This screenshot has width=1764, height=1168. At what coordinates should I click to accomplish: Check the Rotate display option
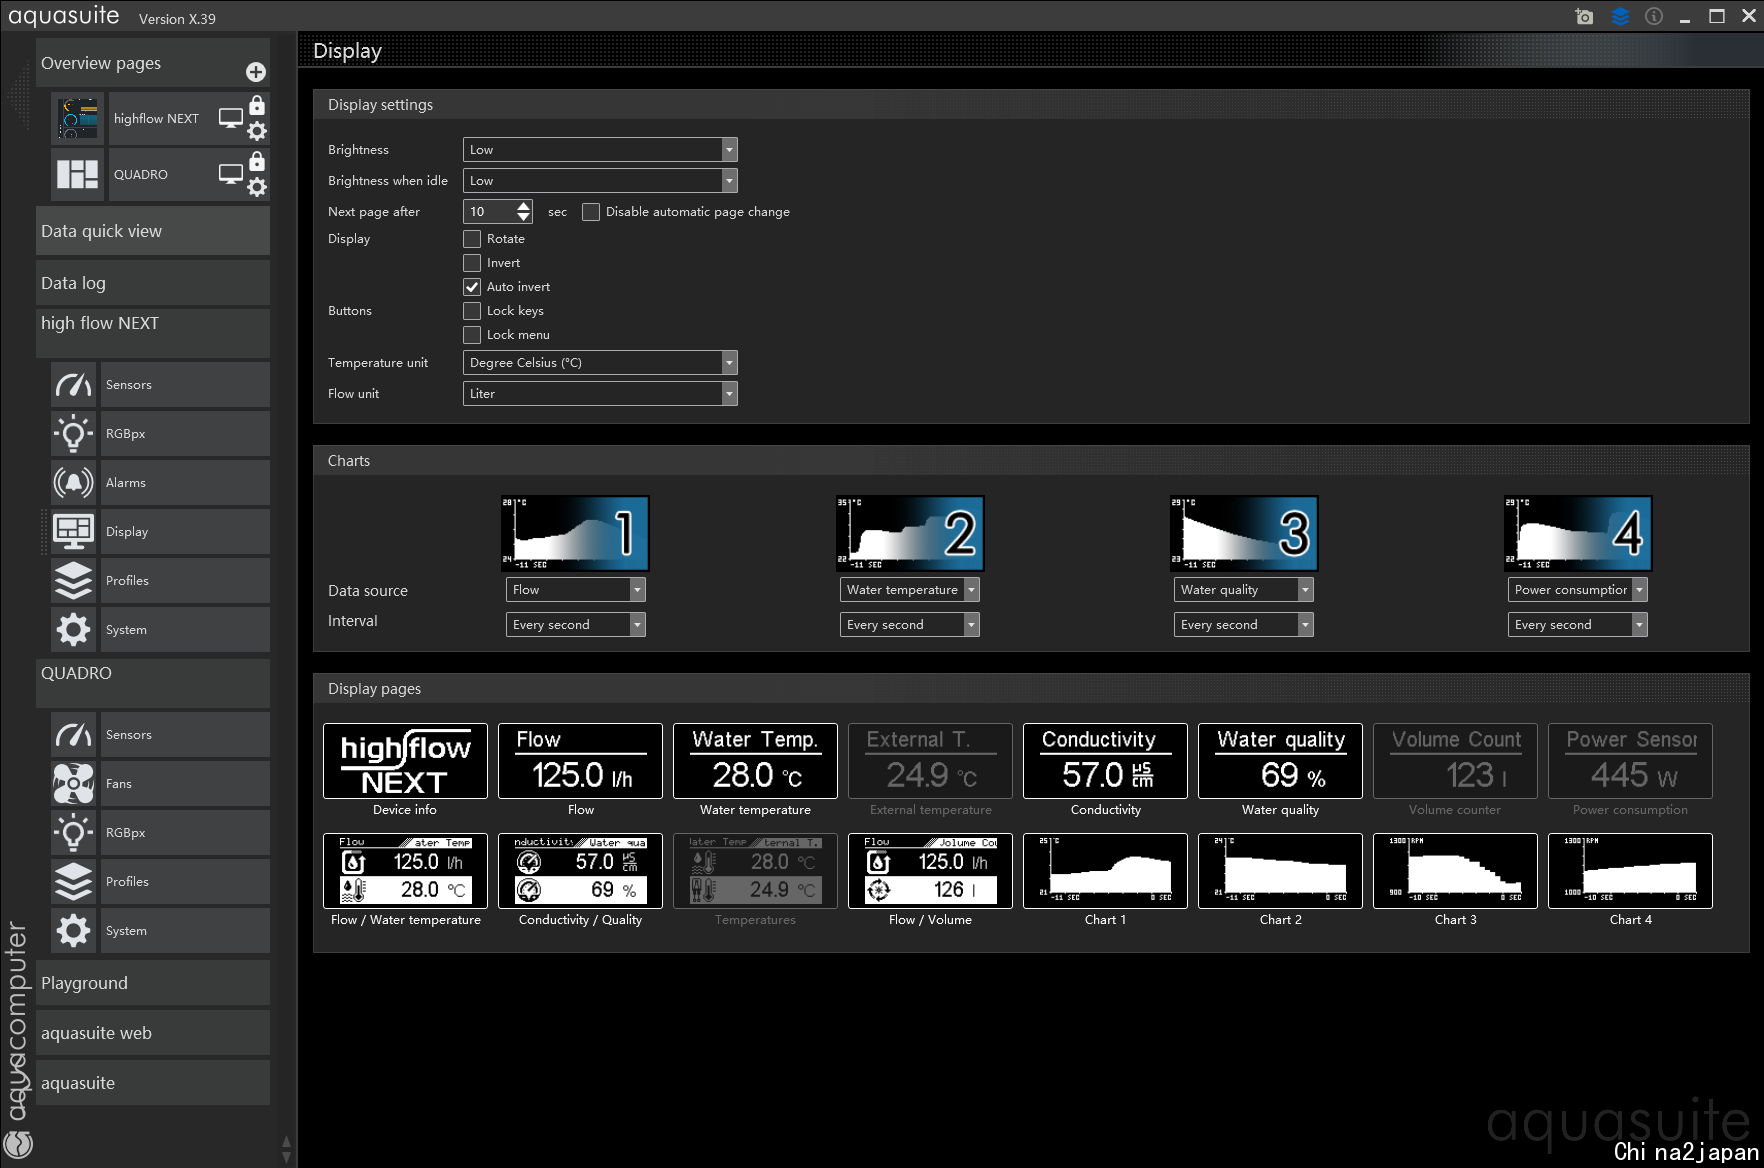click(472, 239)
